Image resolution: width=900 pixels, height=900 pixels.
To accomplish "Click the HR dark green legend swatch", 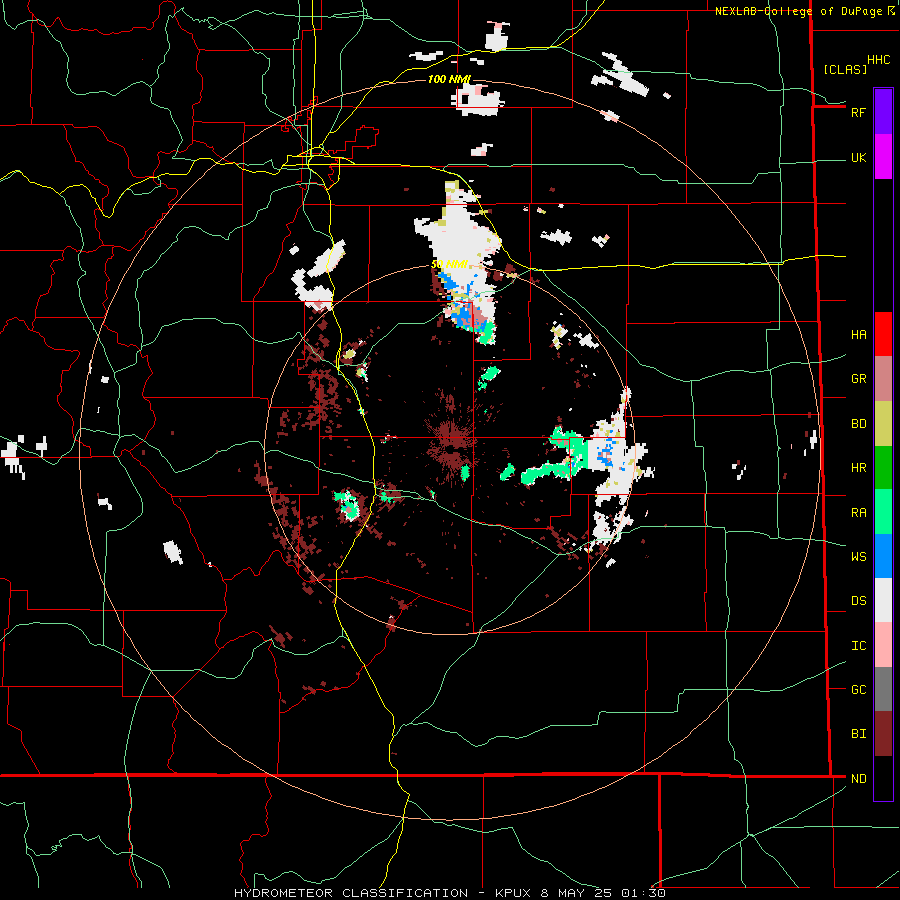I will pos(883,467).
